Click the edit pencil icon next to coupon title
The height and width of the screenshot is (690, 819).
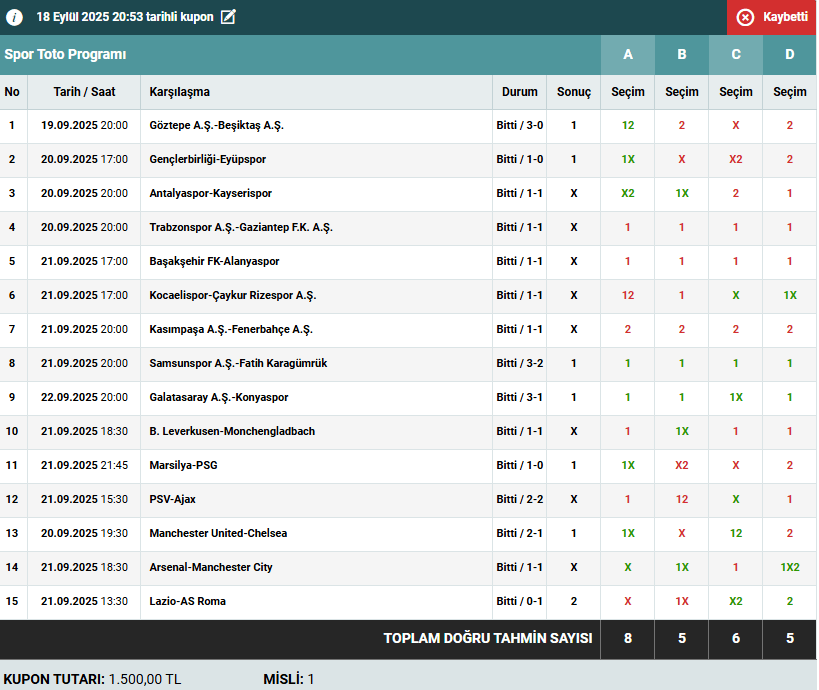pos(228,17)
